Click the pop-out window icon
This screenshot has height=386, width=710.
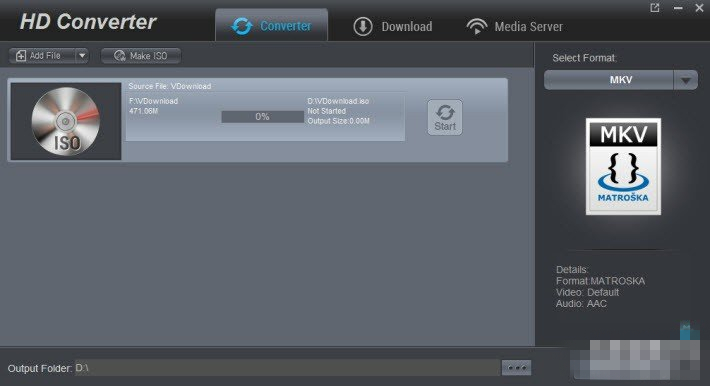[655, 8]
